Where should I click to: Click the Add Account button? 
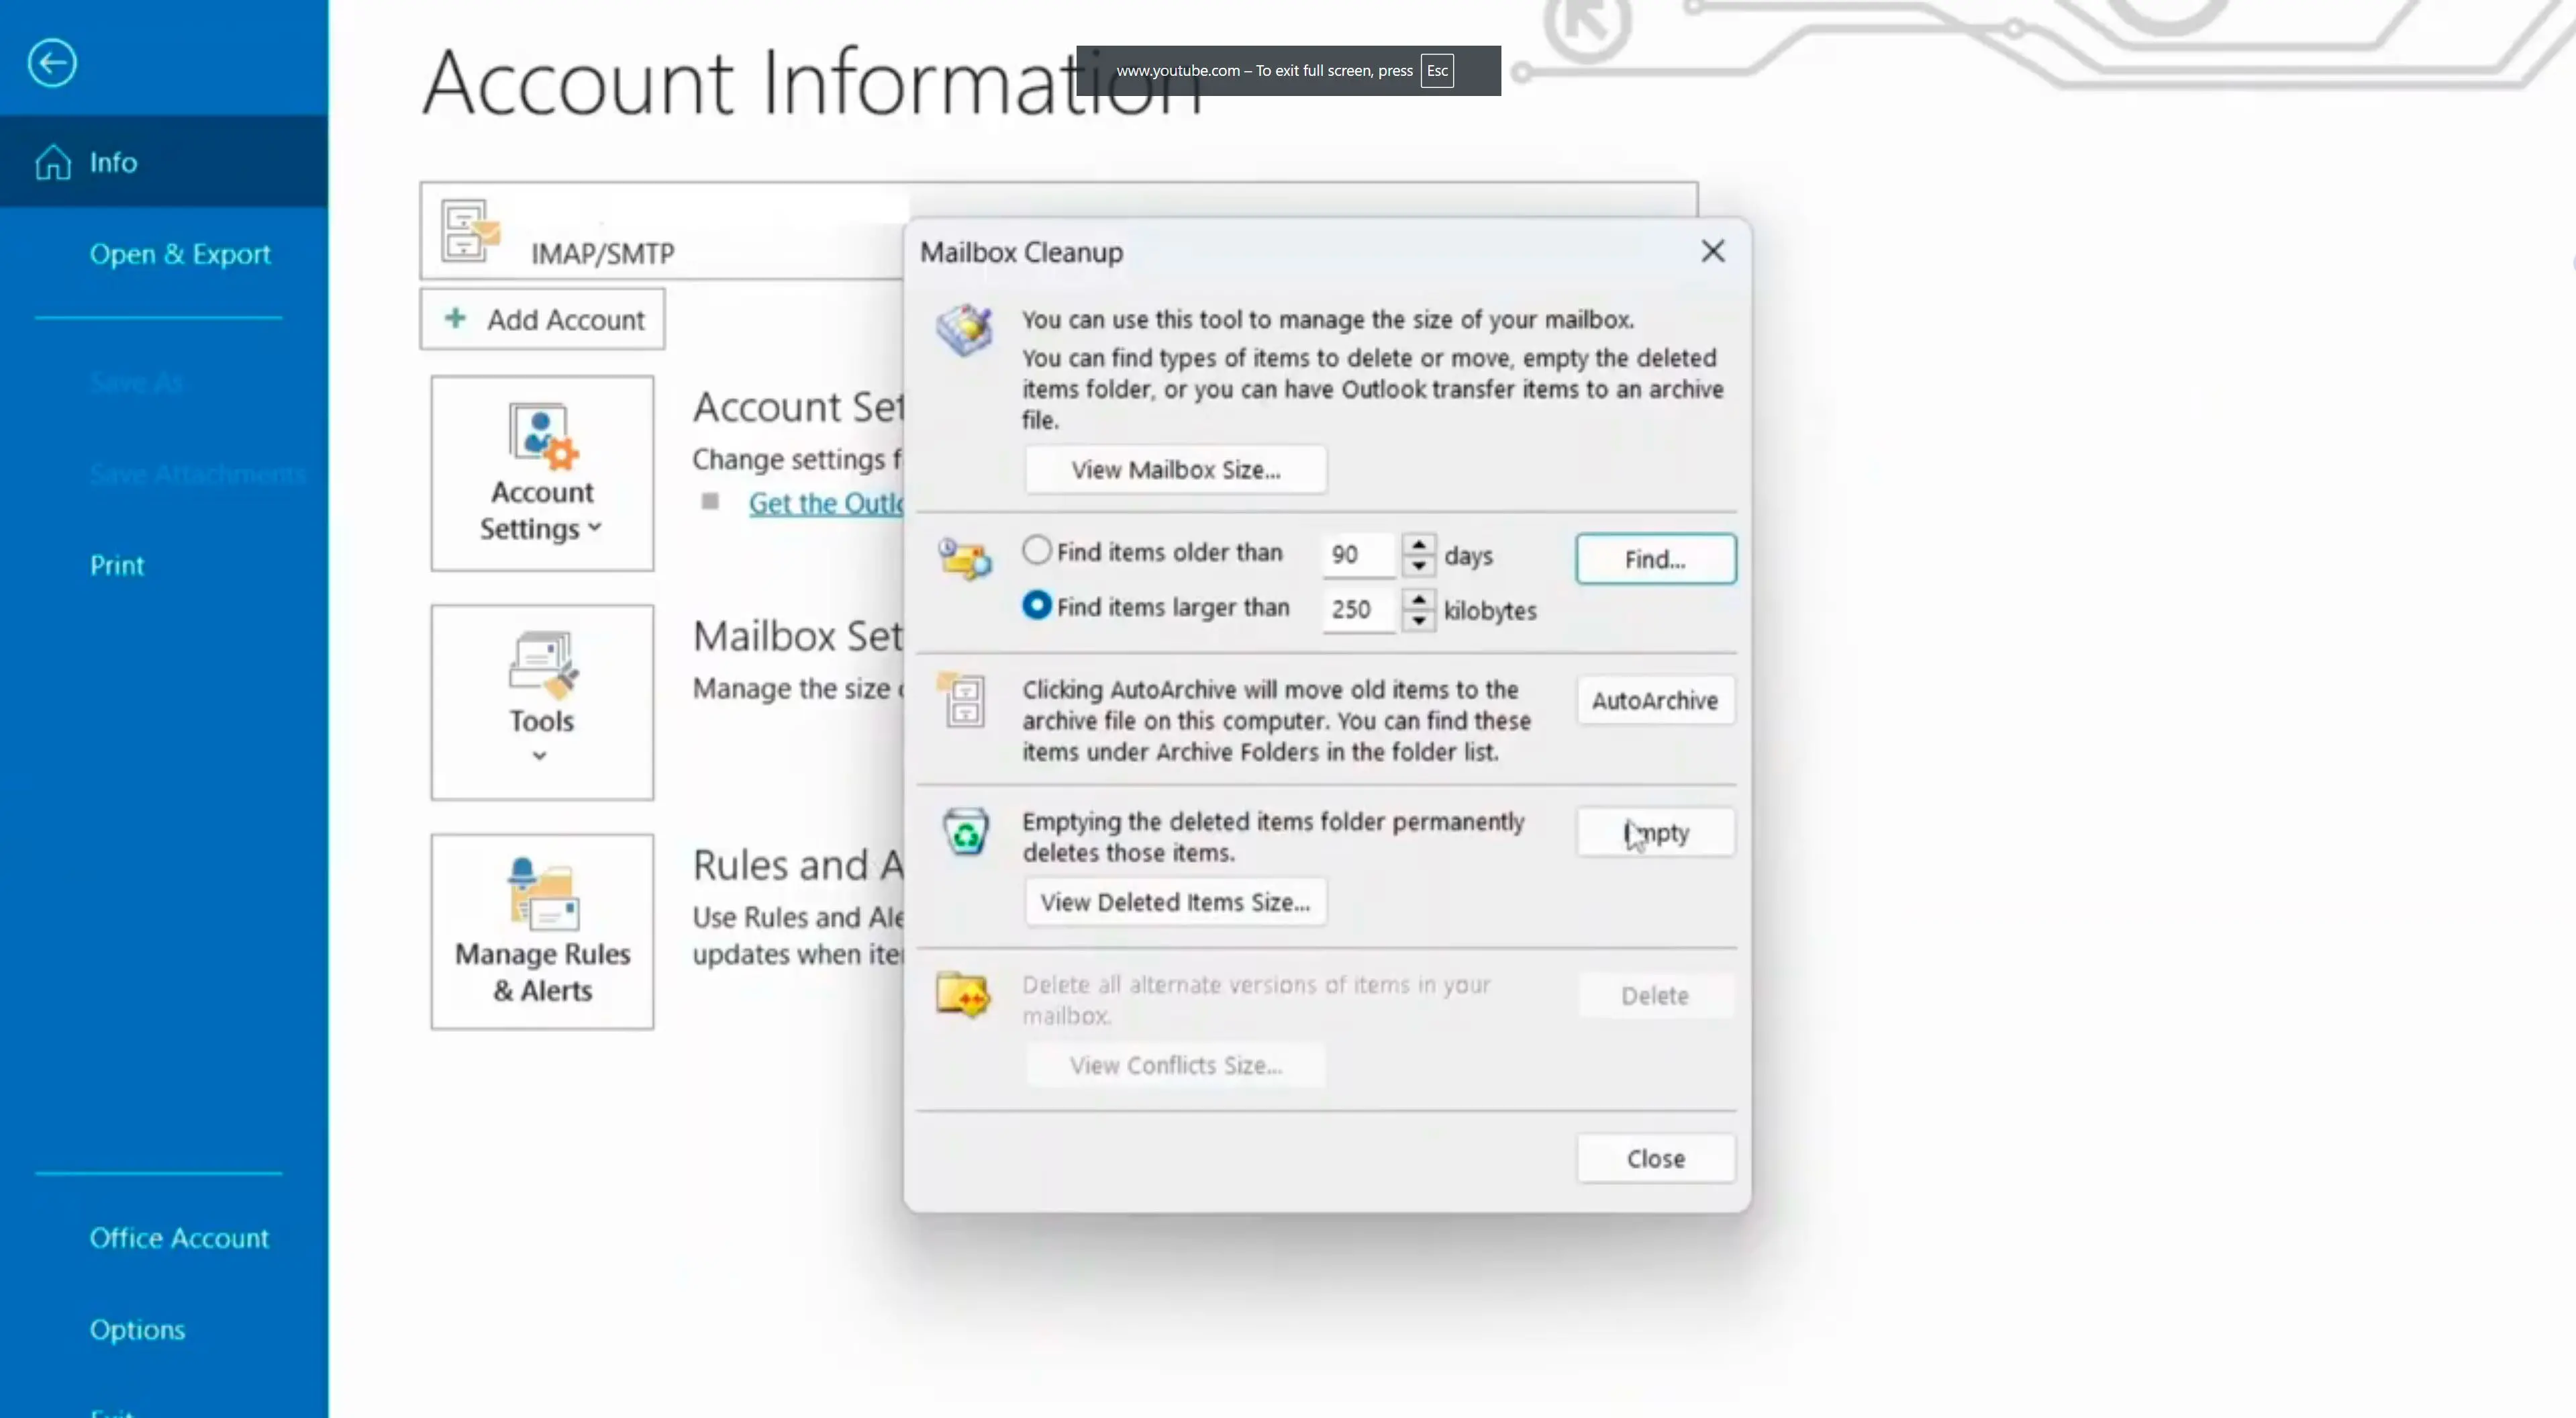coord(542,319)
